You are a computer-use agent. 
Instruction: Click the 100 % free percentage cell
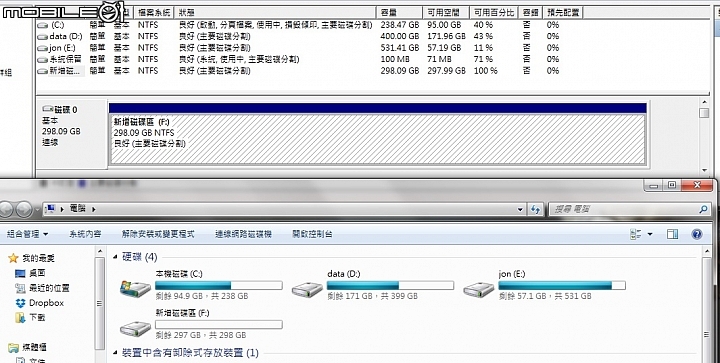click(x=485, y=71)
